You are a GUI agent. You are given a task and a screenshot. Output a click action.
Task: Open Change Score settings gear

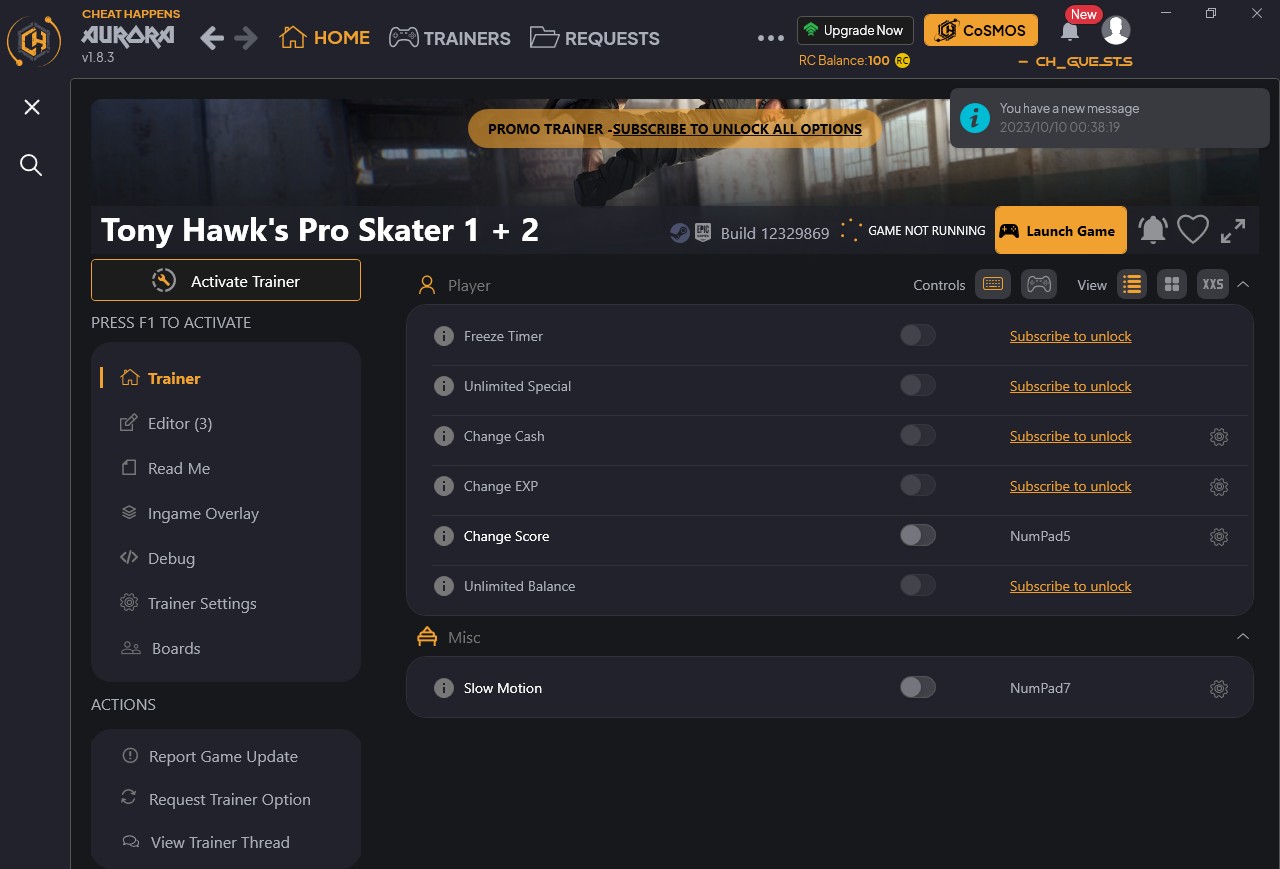pos(1218,537)
